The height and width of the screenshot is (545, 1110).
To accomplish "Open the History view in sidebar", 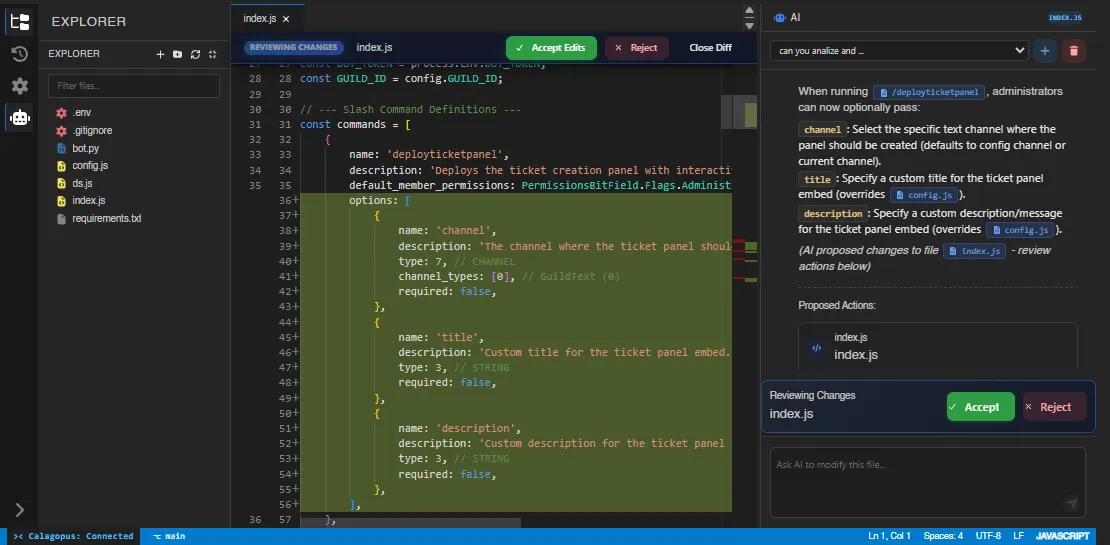I will (x=20, y=54).
